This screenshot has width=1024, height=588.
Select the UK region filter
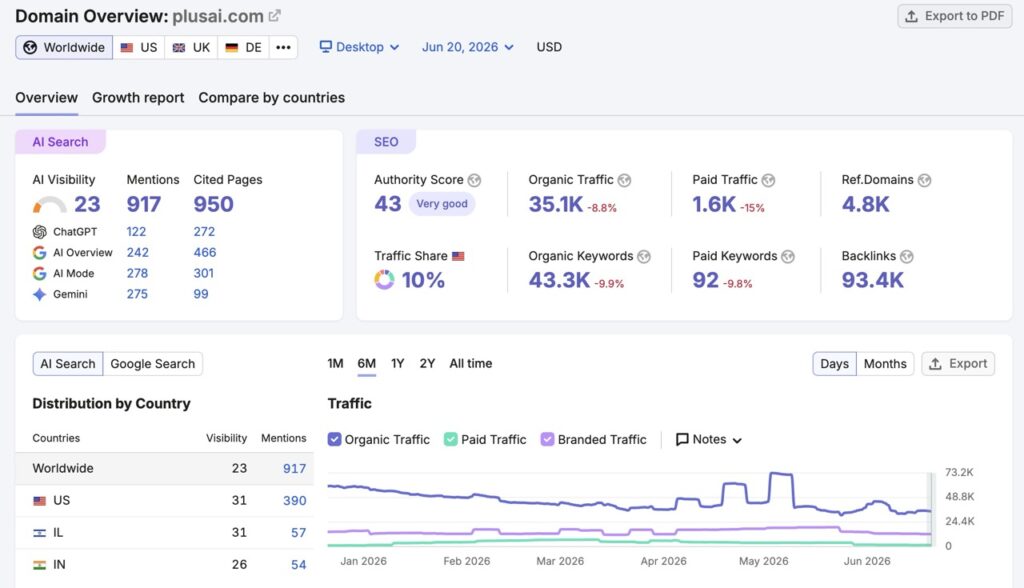[x=191, y=47]
